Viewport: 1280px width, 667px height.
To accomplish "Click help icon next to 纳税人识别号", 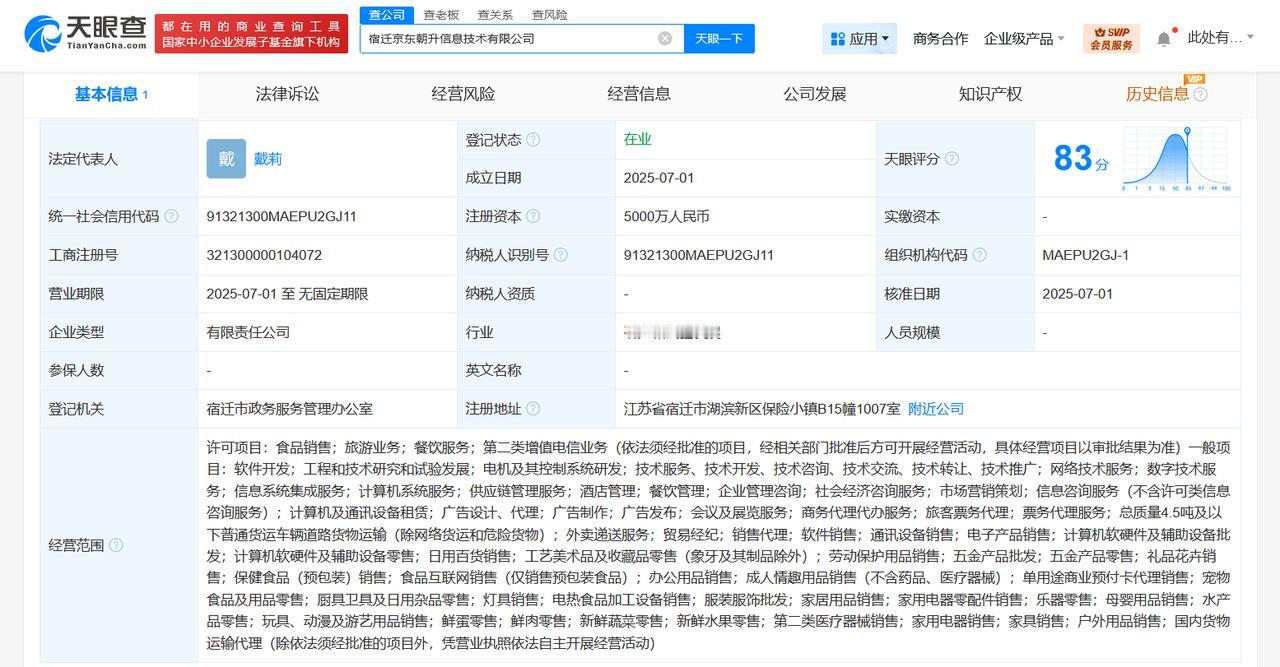I will tap(561, 255).
